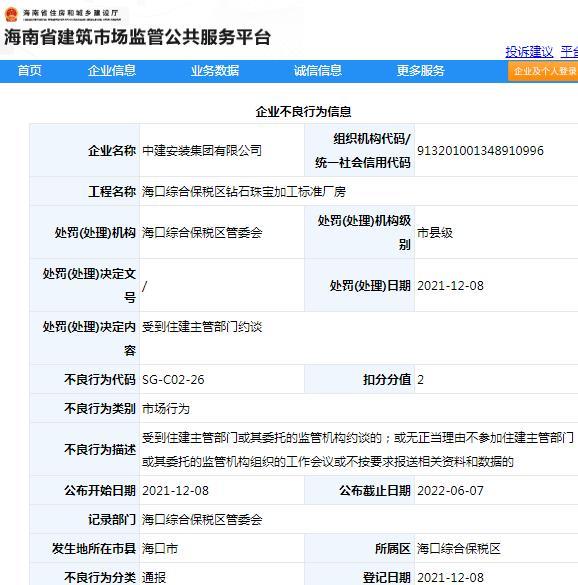This screenshot has height=585, width=578.
Task: Click the 处罚(处理)决定文号 slash value
Action: (x=144, y=286)
